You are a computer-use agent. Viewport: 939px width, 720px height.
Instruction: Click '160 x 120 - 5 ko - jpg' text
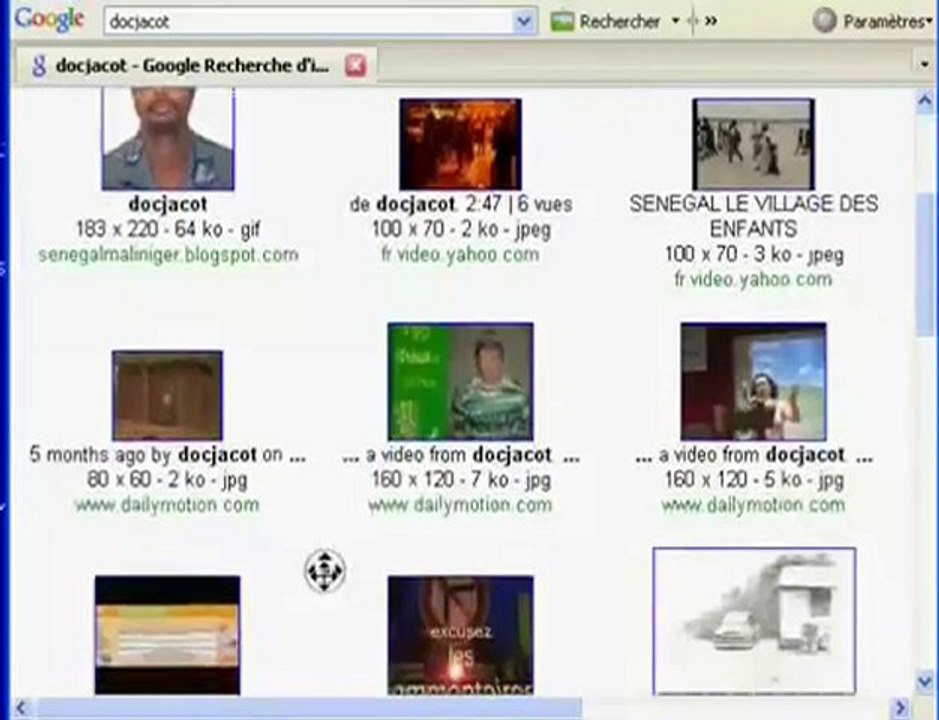753,480
